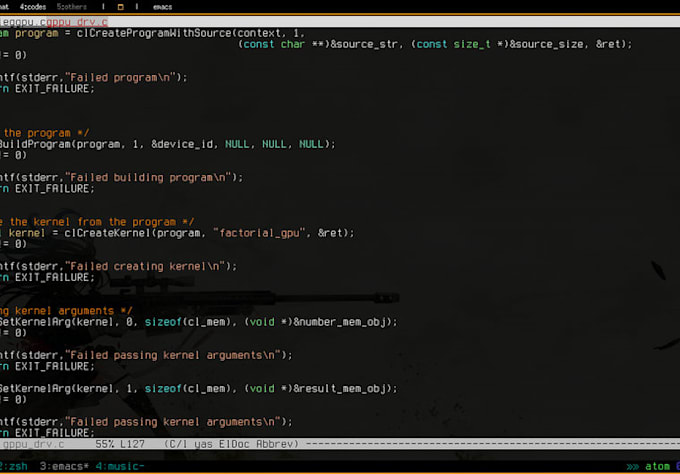Screen dimensions: 680x474
Task: Click the &device_id argument
Action: point(182,144)
